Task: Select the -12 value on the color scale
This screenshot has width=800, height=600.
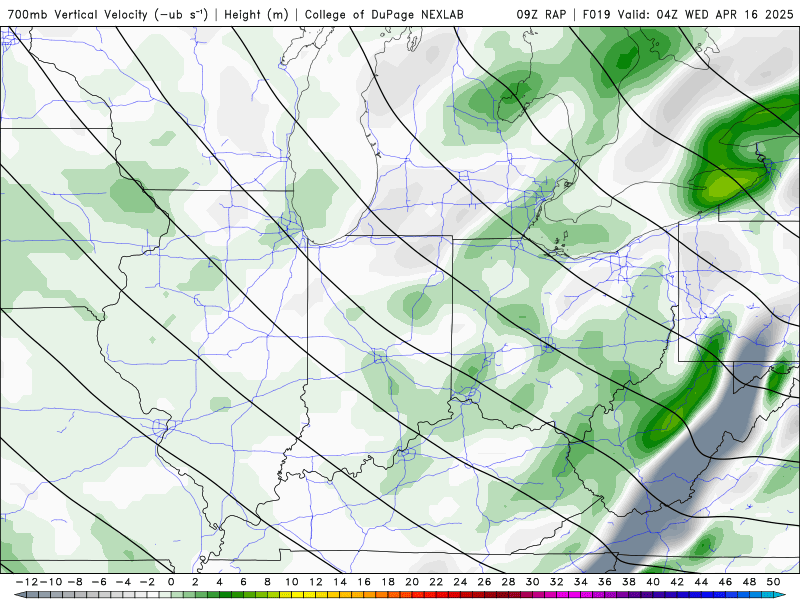Action: click(x=26, y=582)
